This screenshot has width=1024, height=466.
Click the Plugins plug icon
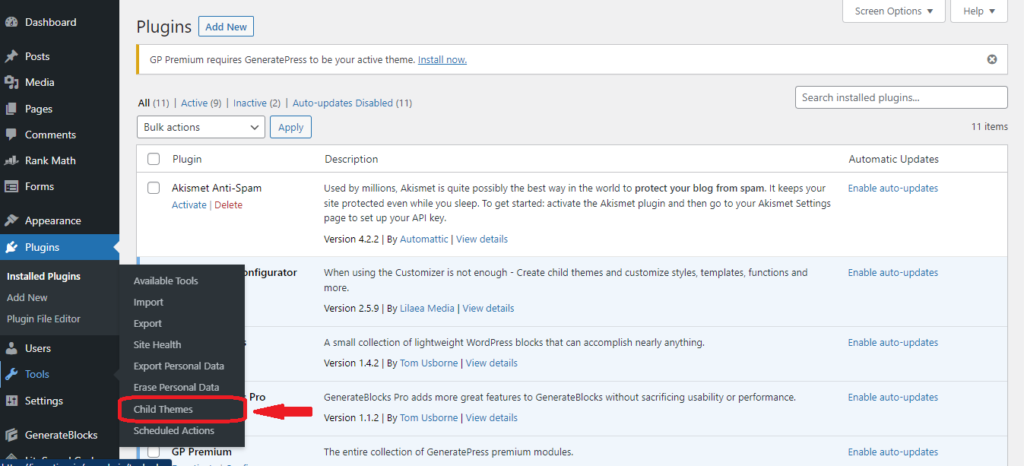tap(11, 247)
